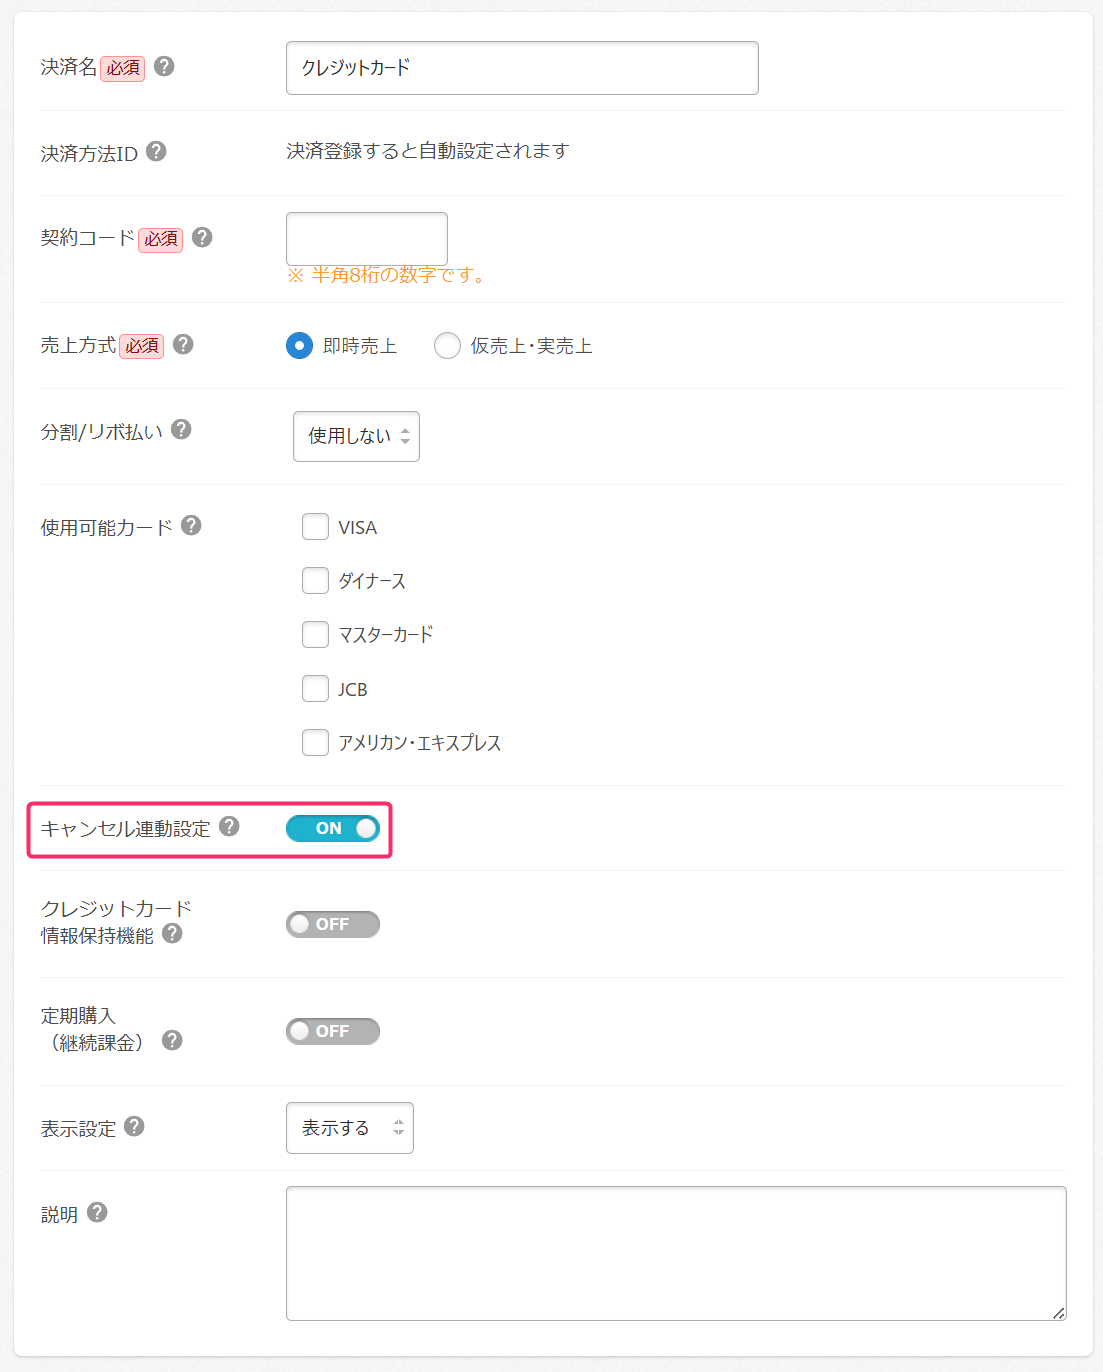
Task: Click help icon for 分割/リボ払い
Action: pos(181,430)
